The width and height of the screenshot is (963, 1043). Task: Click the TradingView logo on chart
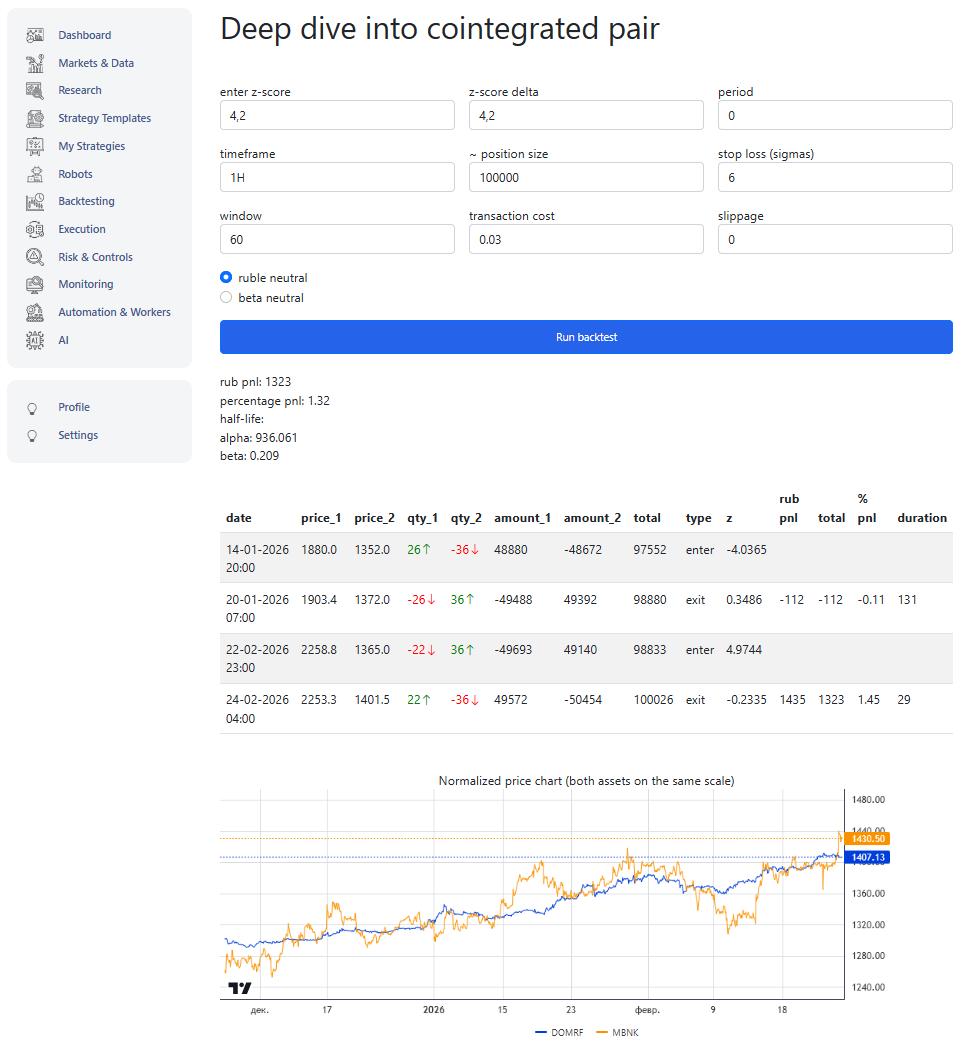tap(240, 988)
